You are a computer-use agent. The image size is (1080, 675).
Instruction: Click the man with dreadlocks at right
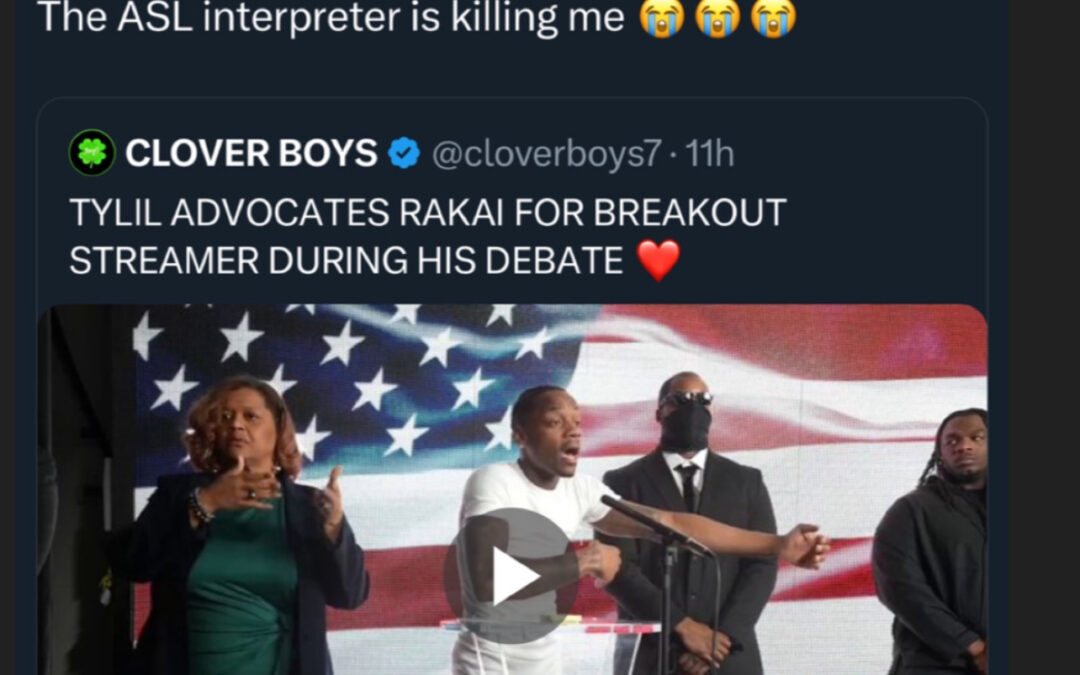point(933,544)
